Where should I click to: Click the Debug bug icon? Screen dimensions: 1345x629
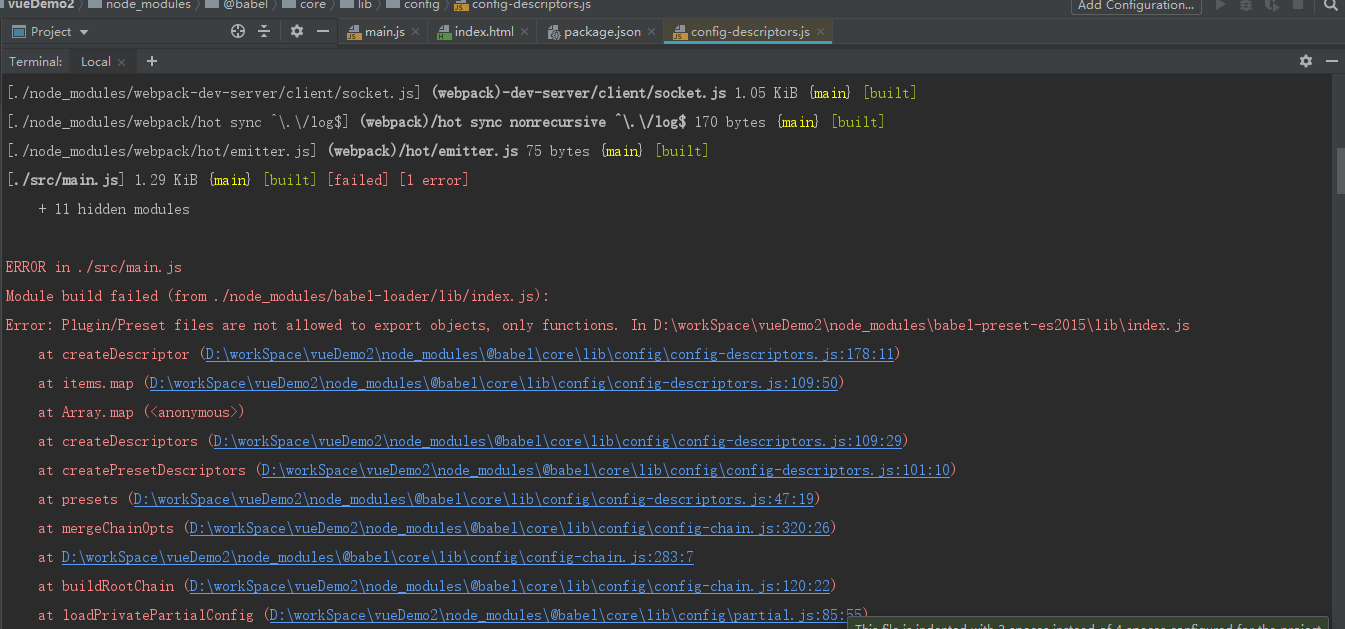point(1246,6)
